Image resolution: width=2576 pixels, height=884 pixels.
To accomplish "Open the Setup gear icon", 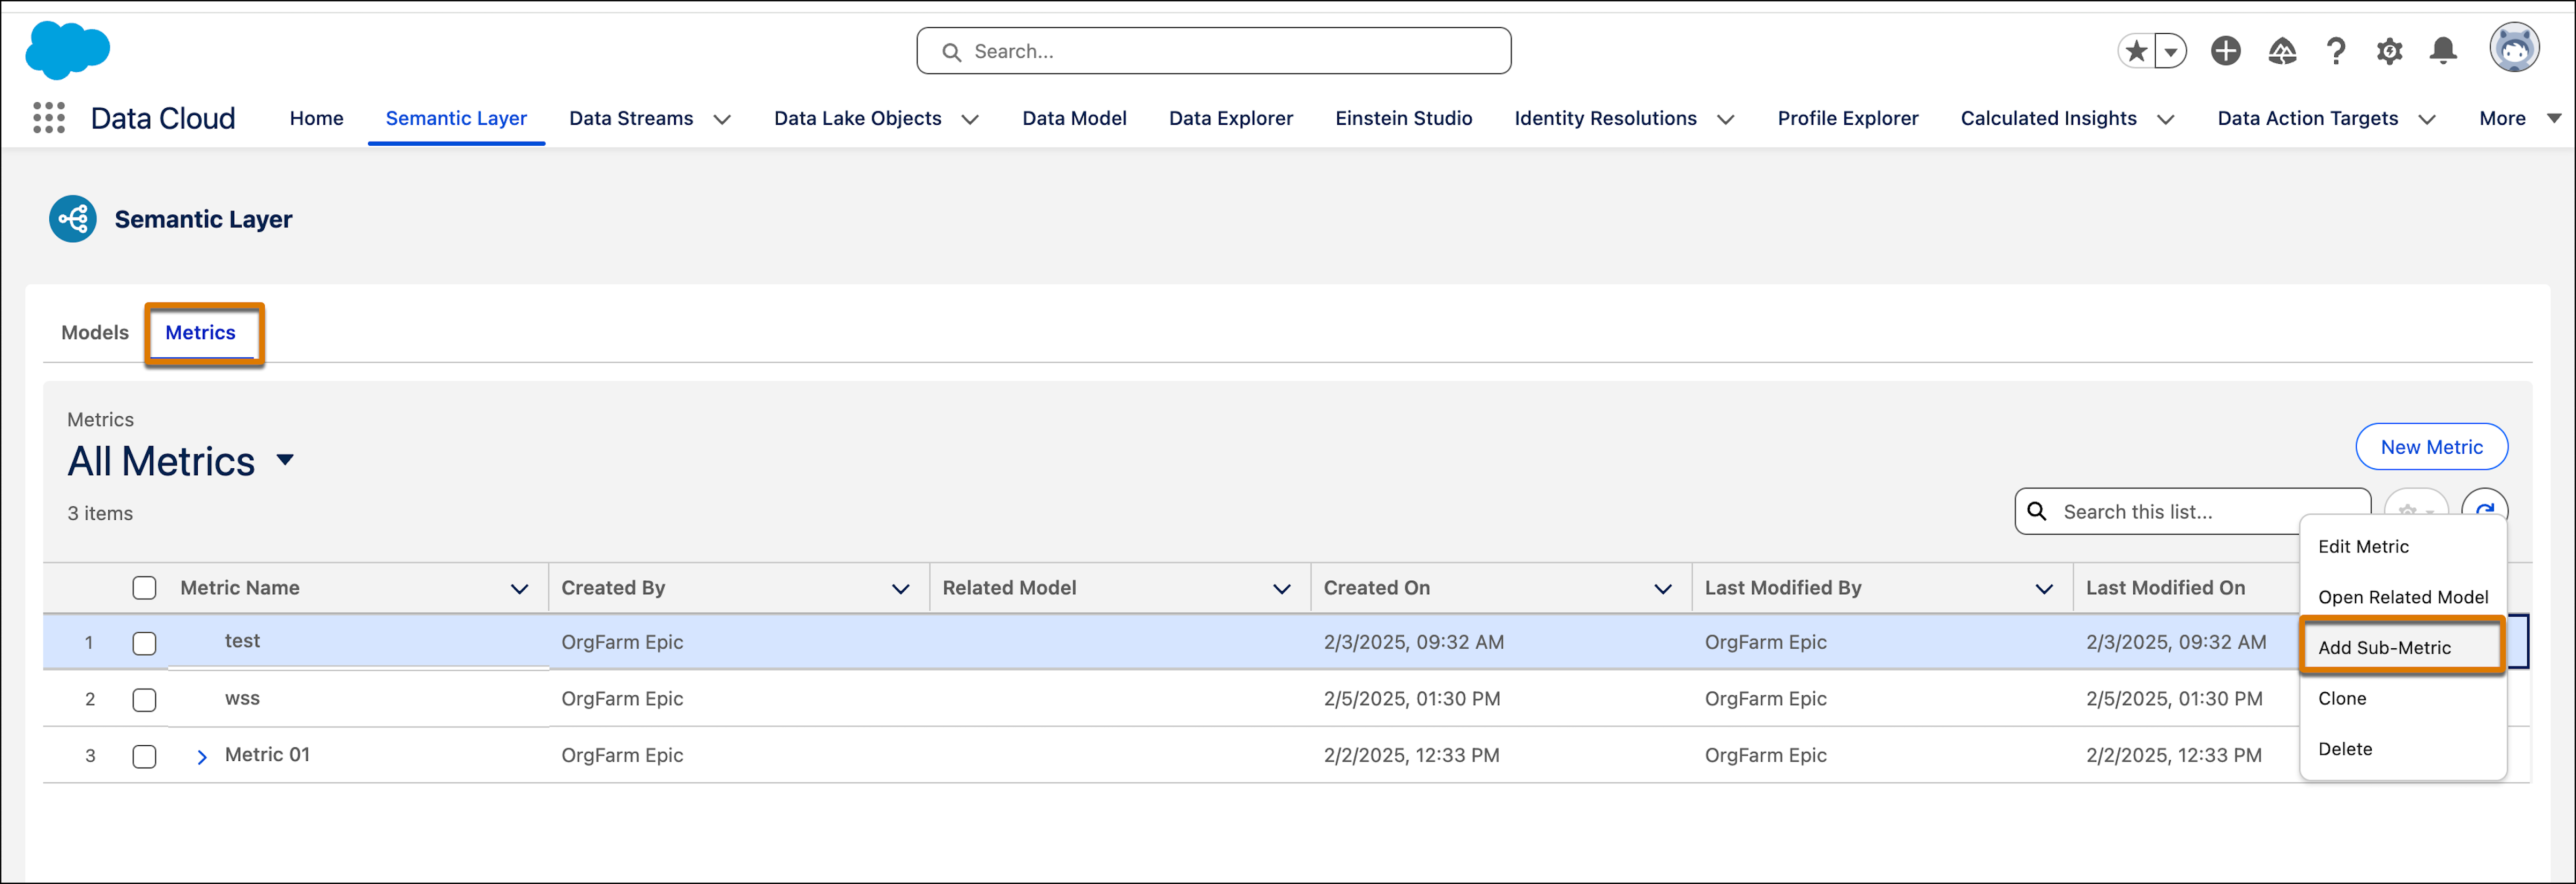I will (x=2390, y=51).
